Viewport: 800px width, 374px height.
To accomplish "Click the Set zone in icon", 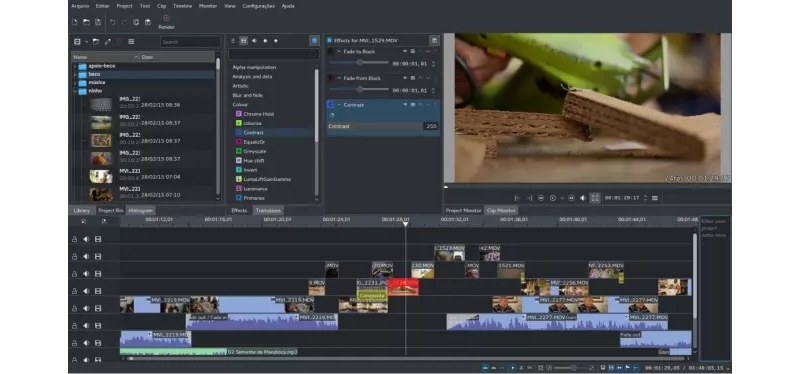I will point(517,198).
